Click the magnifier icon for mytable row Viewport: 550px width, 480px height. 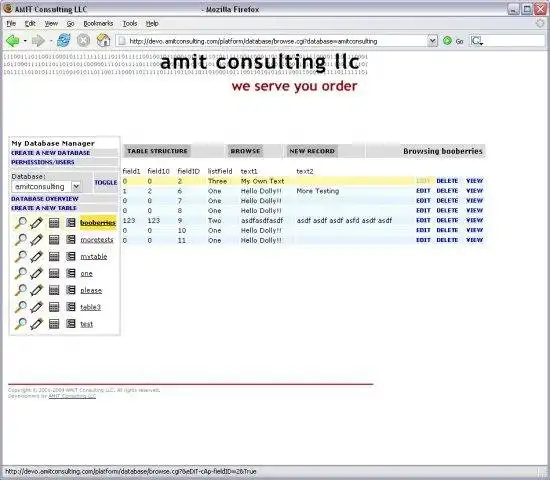coord(20,256)
